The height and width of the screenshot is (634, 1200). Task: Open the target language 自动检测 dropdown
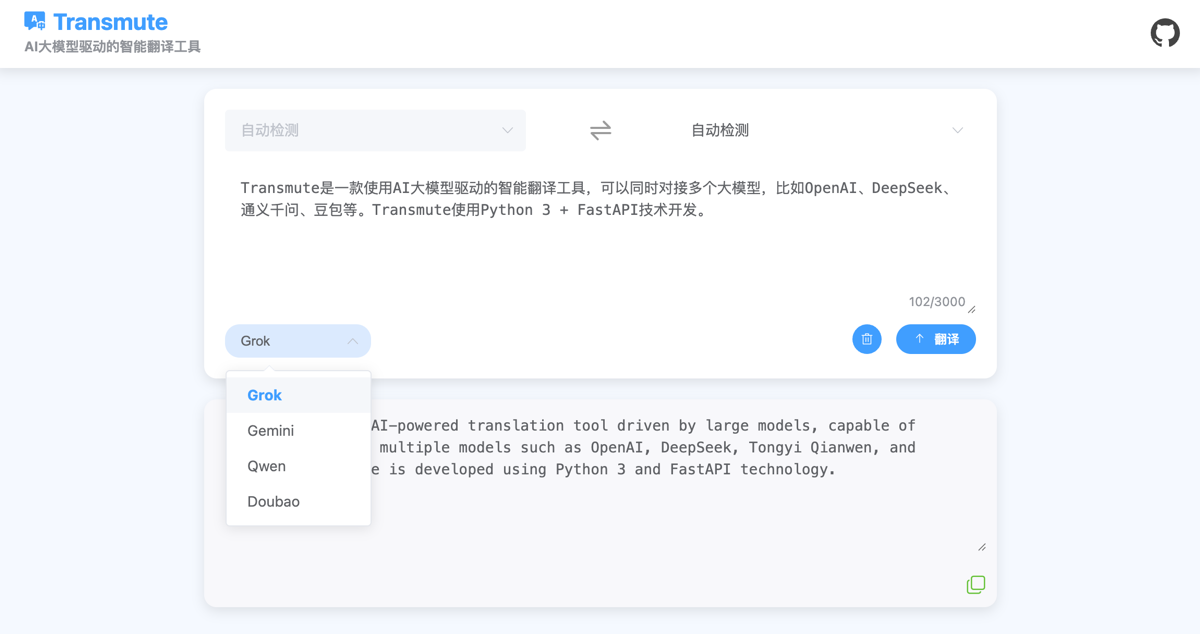pos(825,130)
